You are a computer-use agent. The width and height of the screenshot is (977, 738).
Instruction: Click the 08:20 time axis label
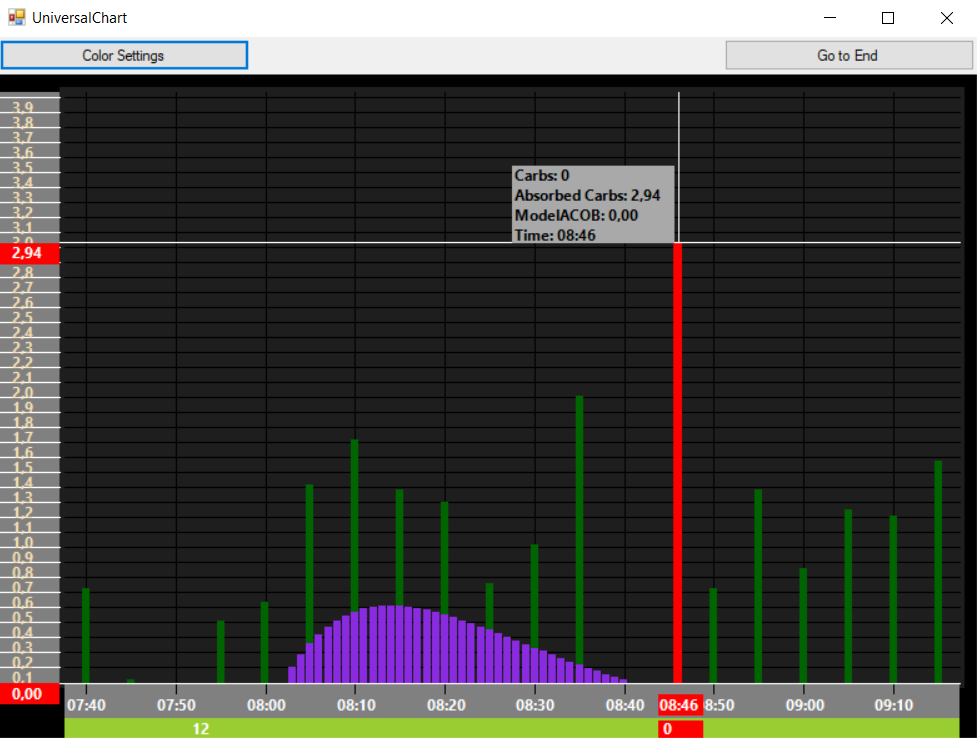(x=446, y=705)
